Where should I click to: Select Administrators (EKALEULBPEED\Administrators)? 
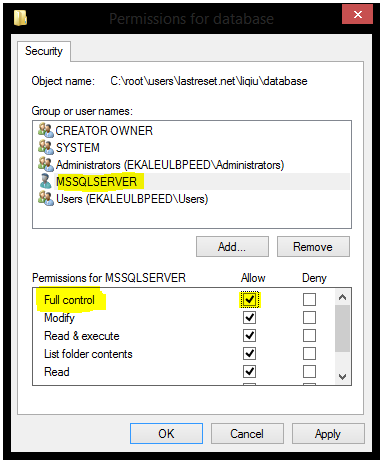(x=170, y=165)
